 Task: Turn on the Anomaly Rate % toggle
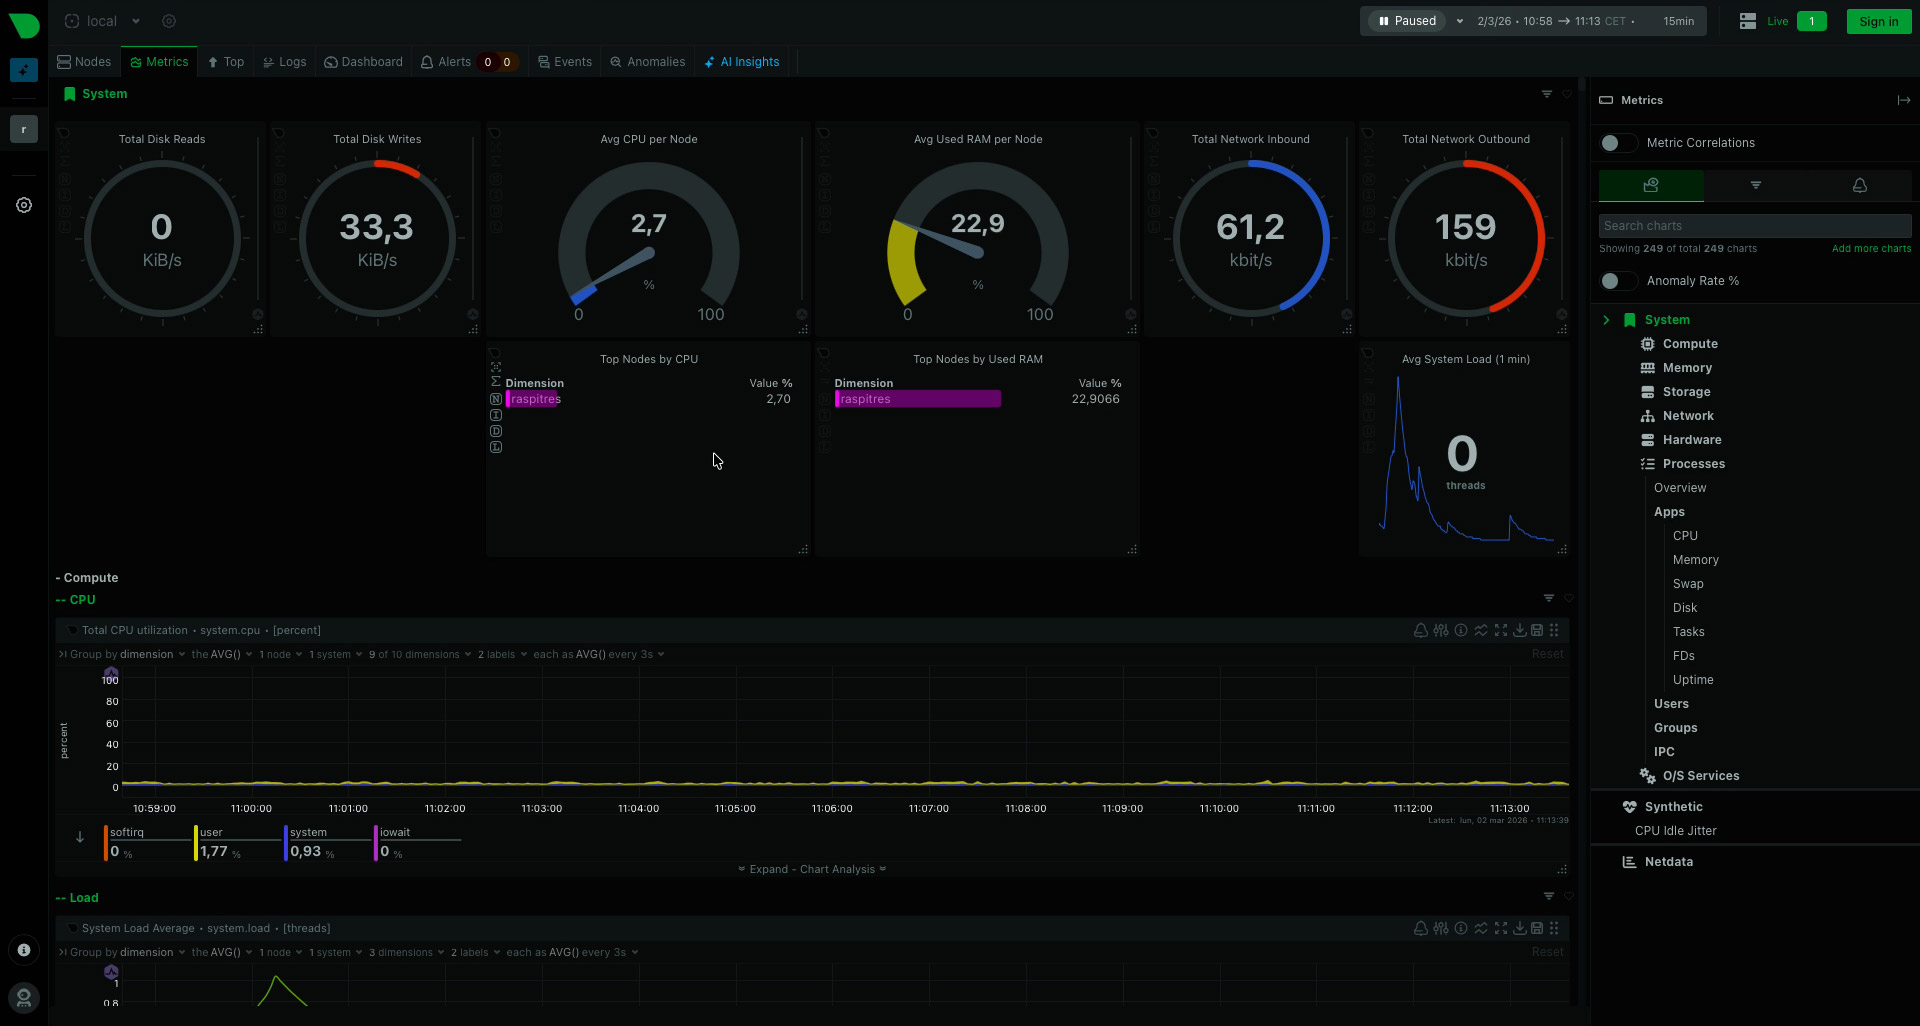click(x=1617, y=281)
